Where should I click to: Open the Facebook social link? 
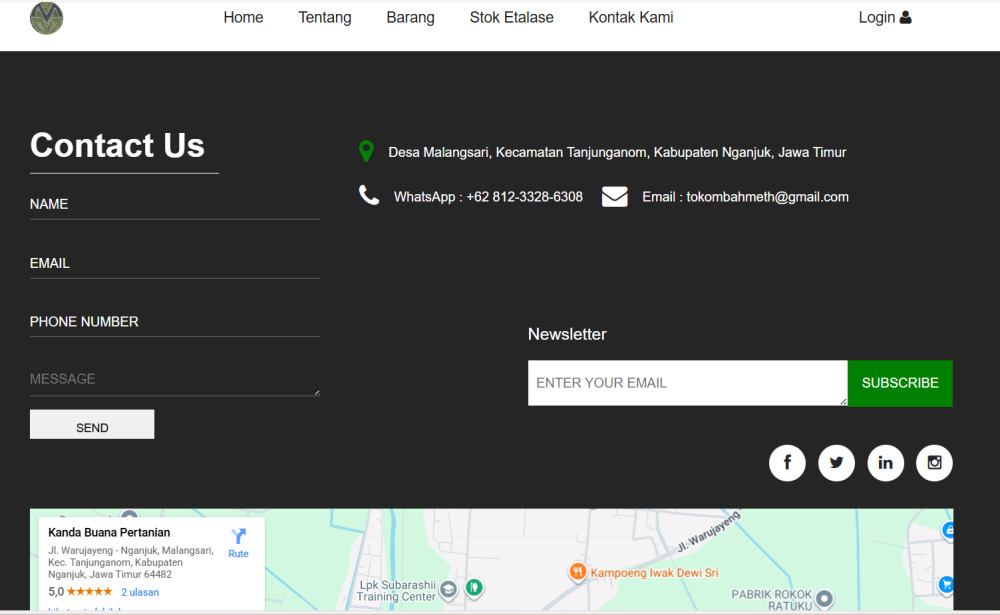[787, 463]
